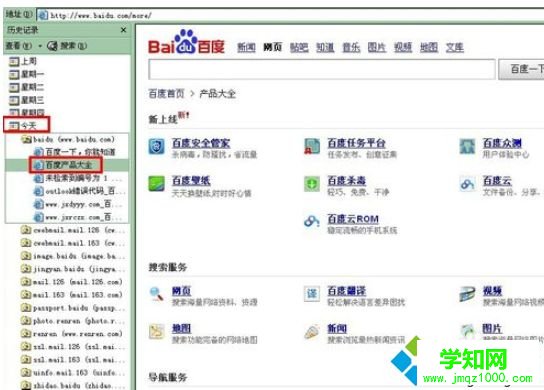
Task: Close the history sidebar panel
Action: (123, 30)
